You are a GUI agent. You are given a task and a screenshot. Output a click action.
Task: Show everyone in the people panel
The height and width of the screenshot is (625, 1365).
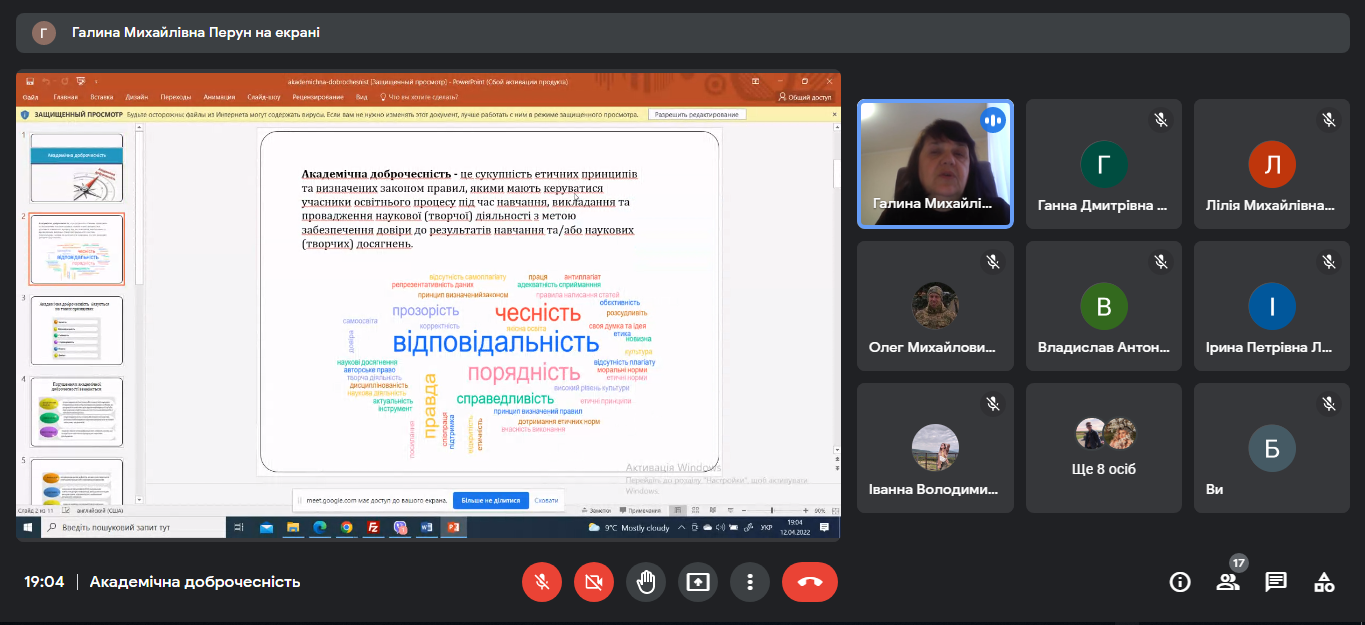click(1228, 582)
